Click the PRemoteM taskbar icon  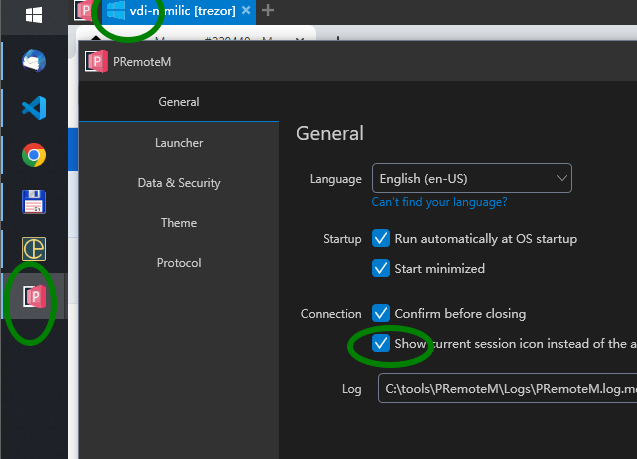(35, 296)
